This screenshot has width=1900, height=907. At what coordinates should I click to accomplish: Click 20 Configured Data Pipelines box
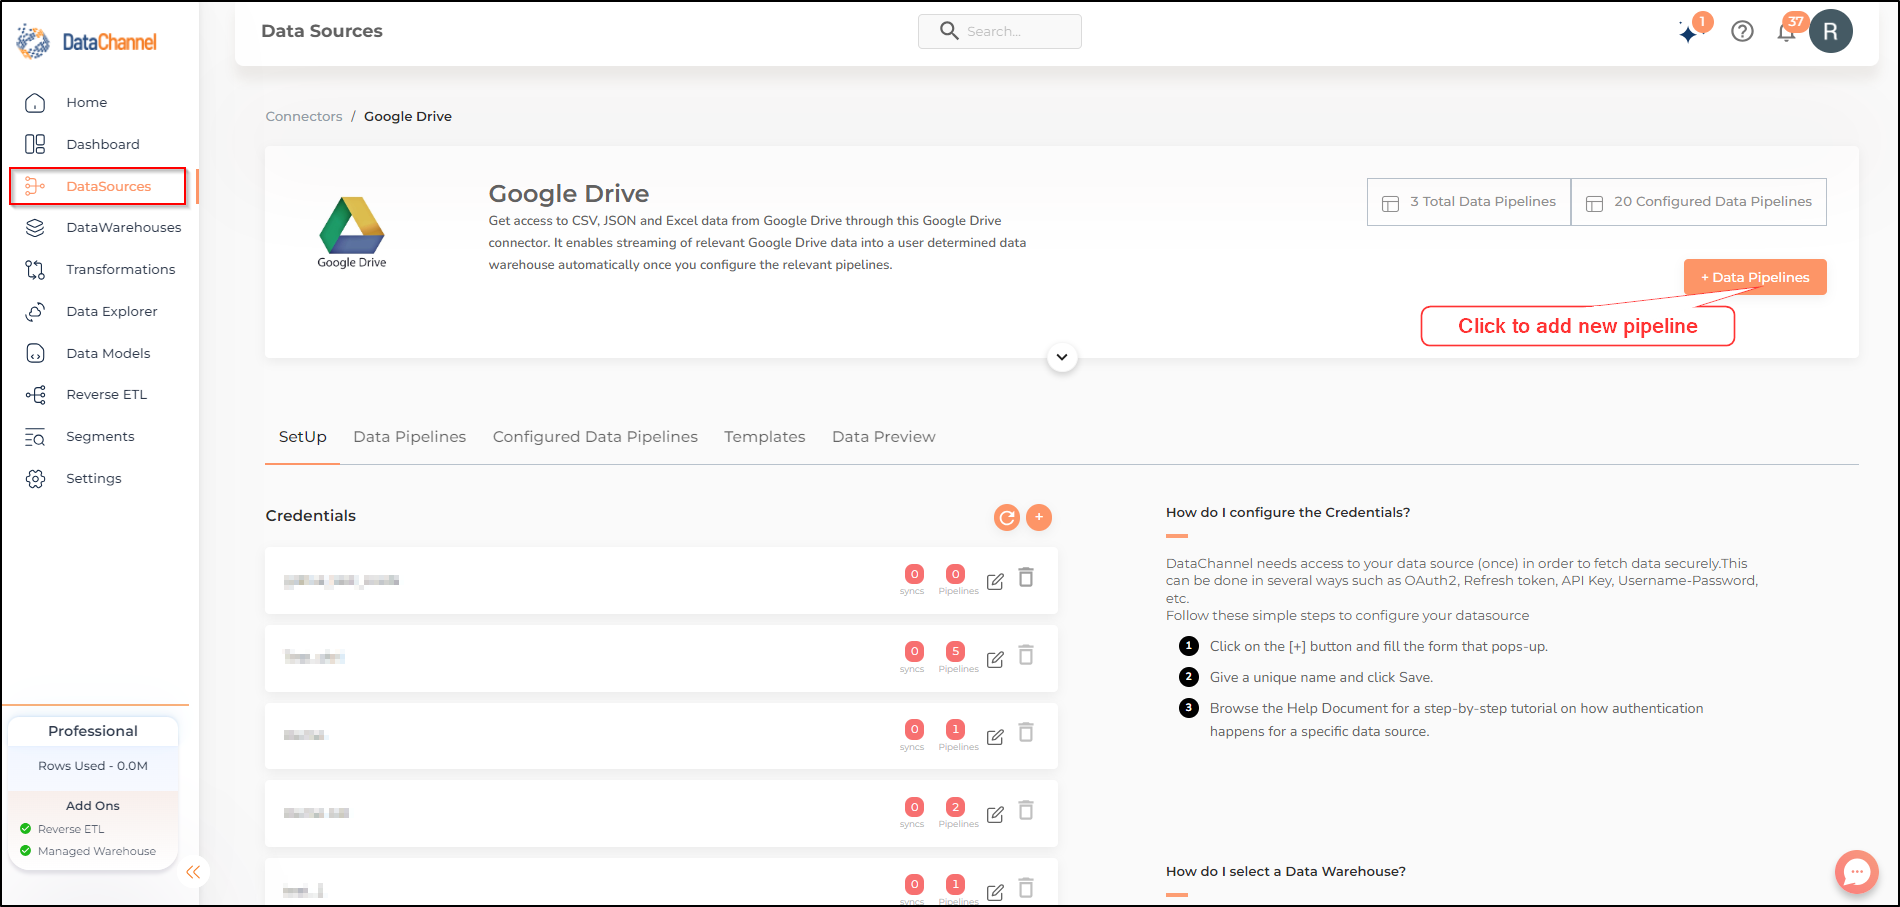1699,202
